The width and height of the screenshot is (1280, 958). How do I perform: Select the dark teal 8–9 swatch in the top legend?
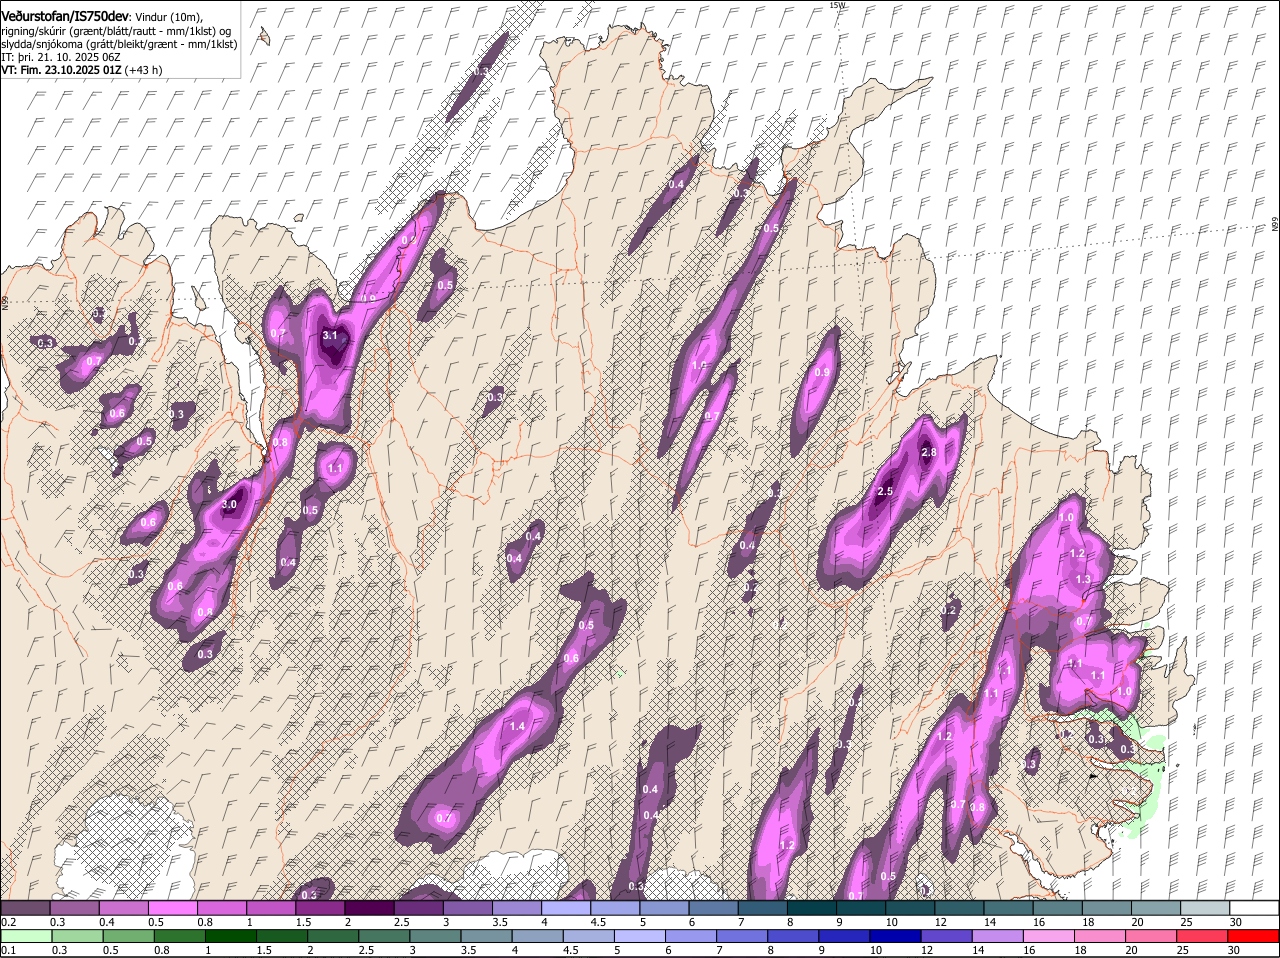(x=811, y=908)
